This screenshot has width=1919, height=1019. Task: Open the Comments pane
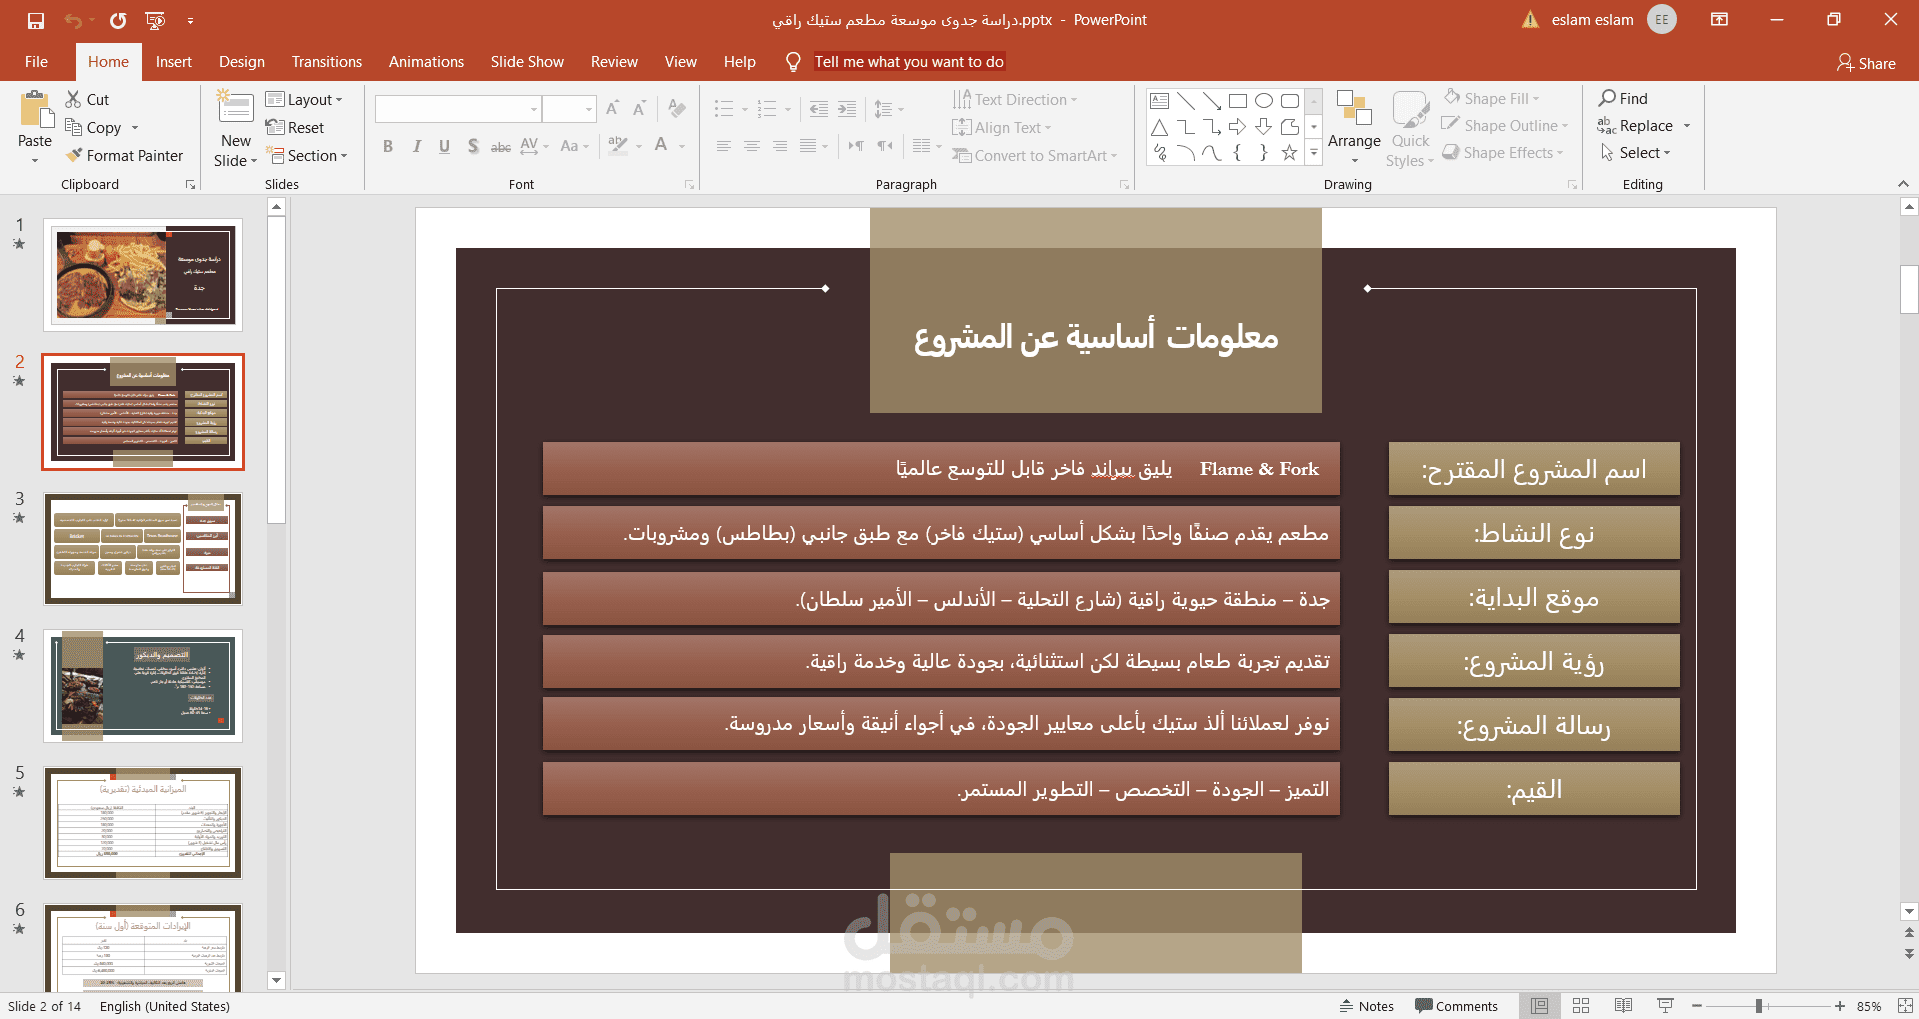coord(1456,1006)
